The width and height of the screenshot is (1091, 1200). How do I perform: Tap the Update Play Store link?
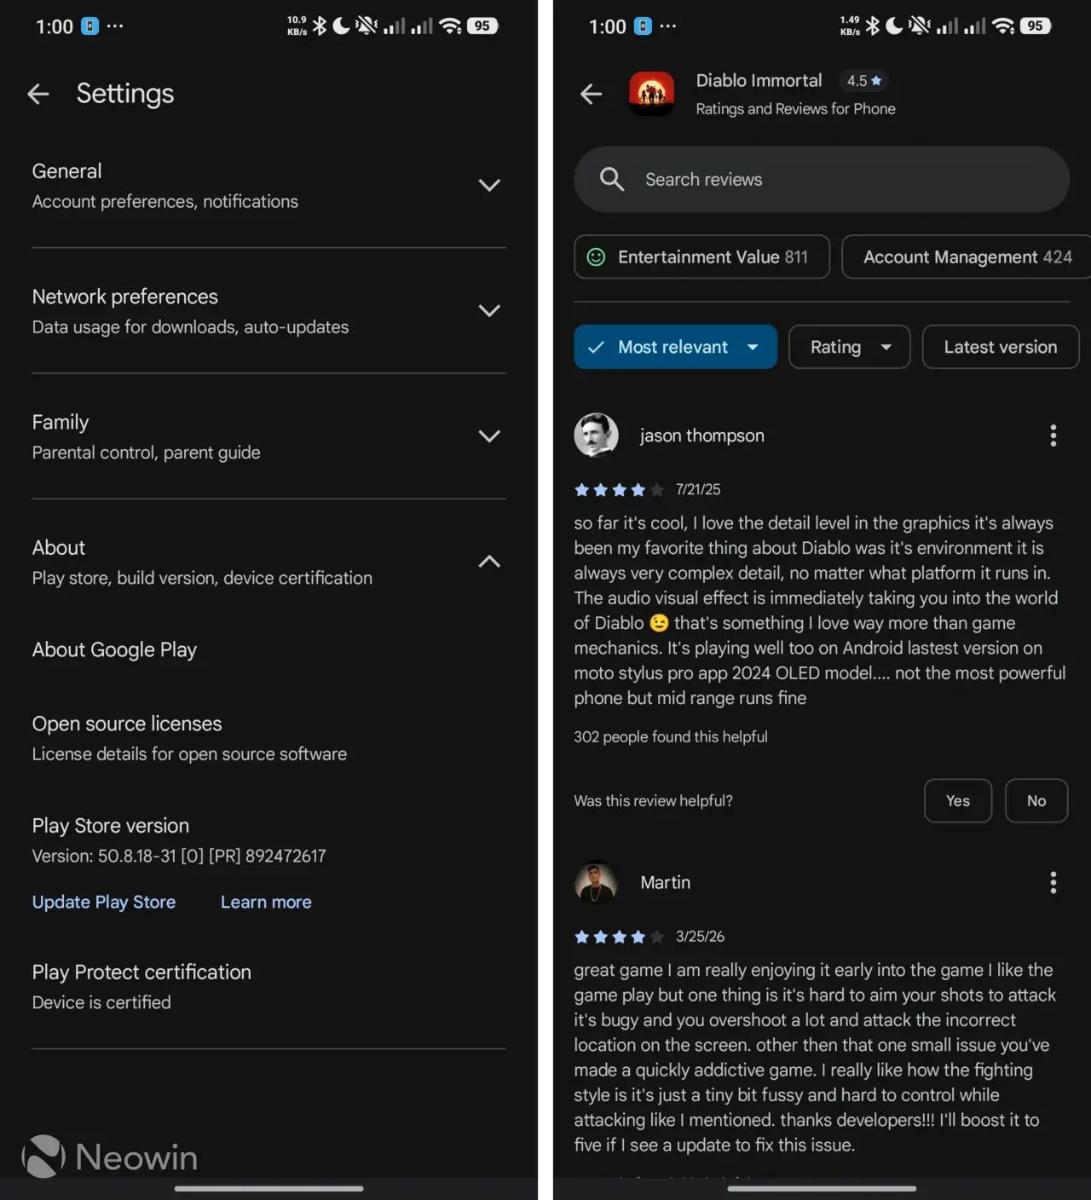[x=104, y=902]
